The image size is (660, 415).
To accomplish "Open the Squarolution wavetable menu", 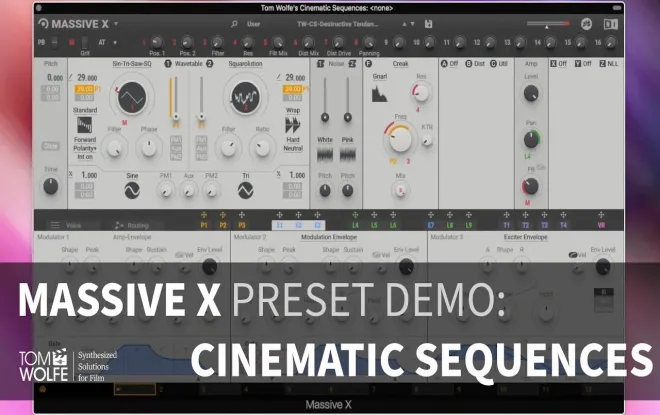I will click(245, 64).
